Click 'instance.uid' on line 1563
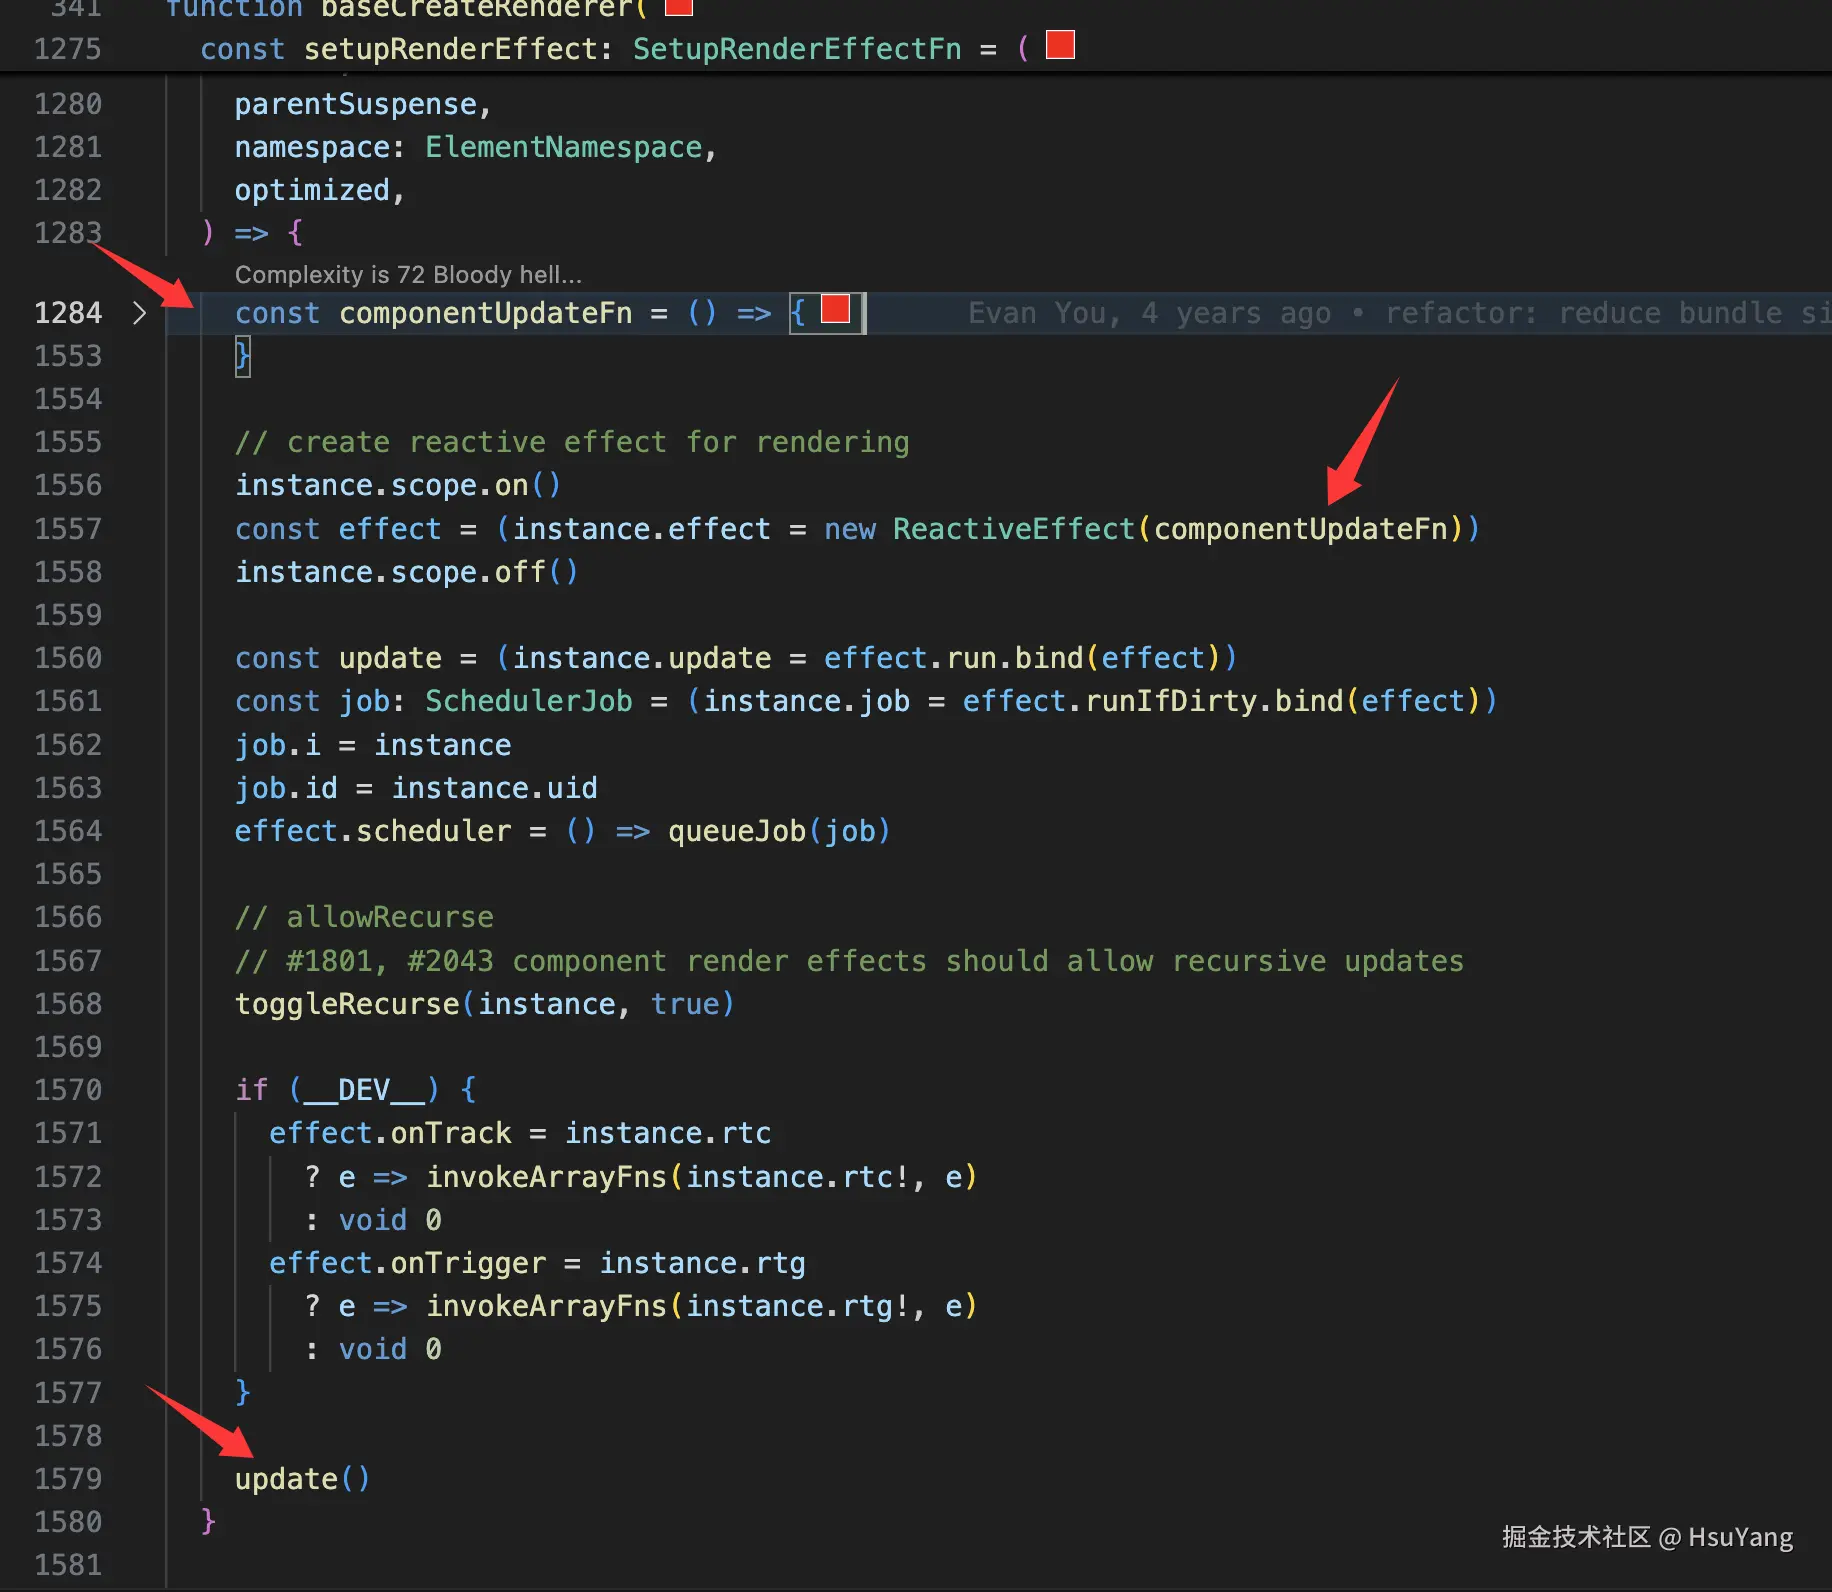This screenshot has height=1592, width=1832. click(494, 788)
